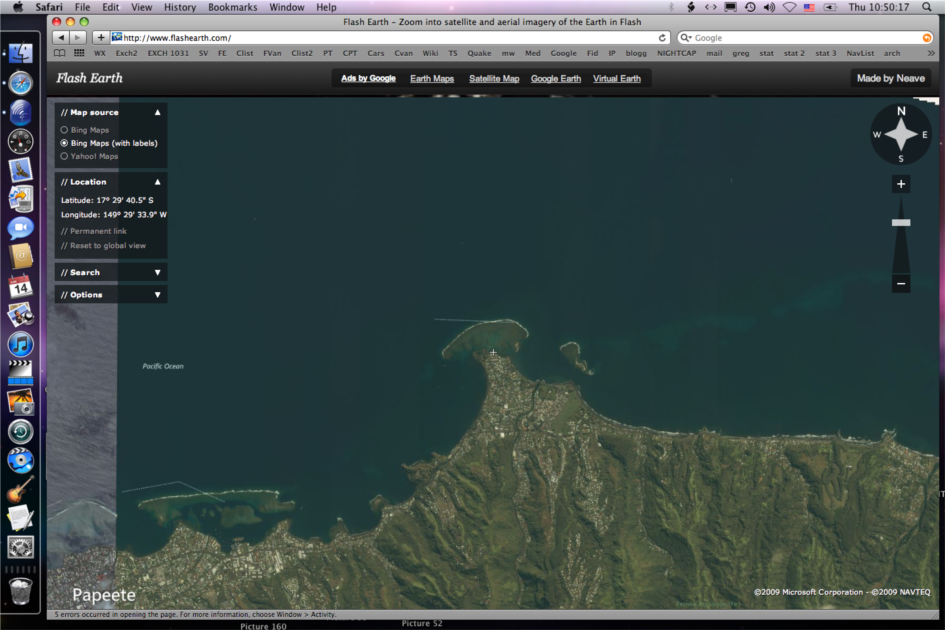Viewport: 945px width, 630px height.
Task: Click the zoom slider handle
Action: (901, 223)
